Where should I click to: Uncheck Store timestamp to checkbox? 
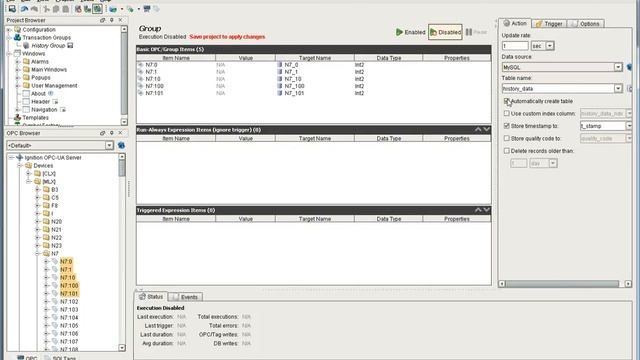[x=507, y=126]
